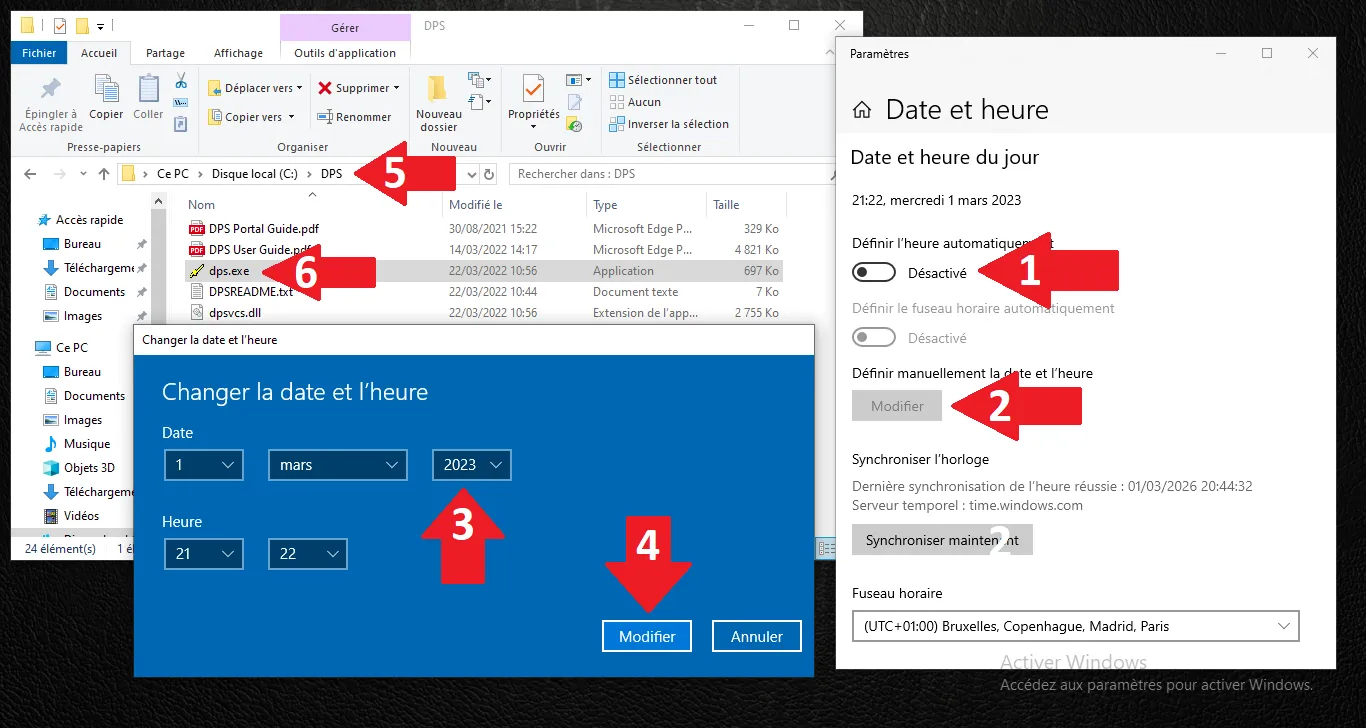Viewport: 1366px width, 728px height.
Task: Click the Épingler à Accès rapide icon
Action: pyautogui.click(x=50, y=91)
